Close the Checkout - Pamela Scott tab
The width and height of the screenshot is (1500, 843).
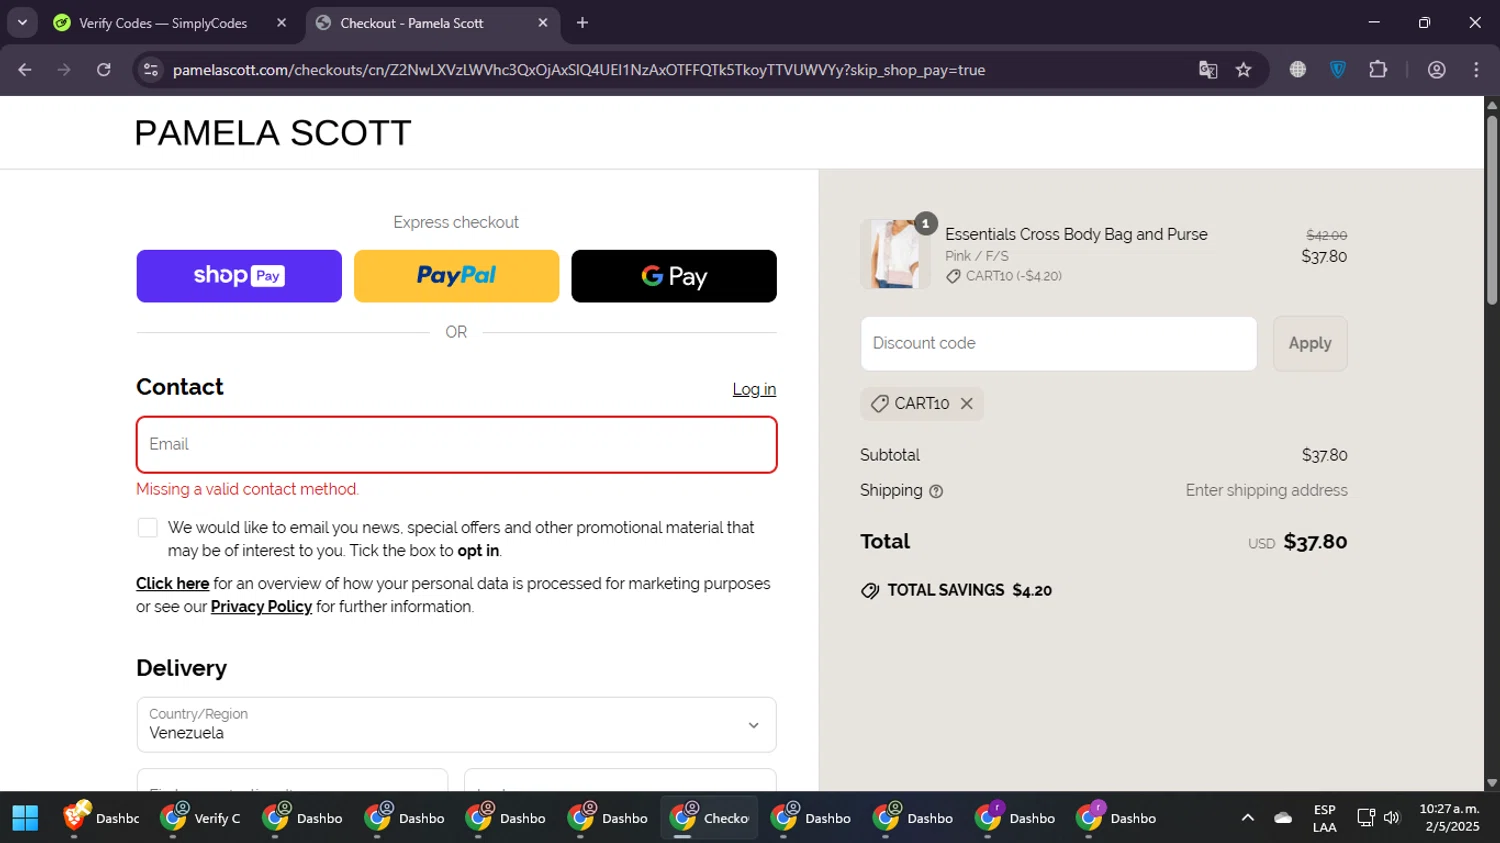click(x=543, y=23)
